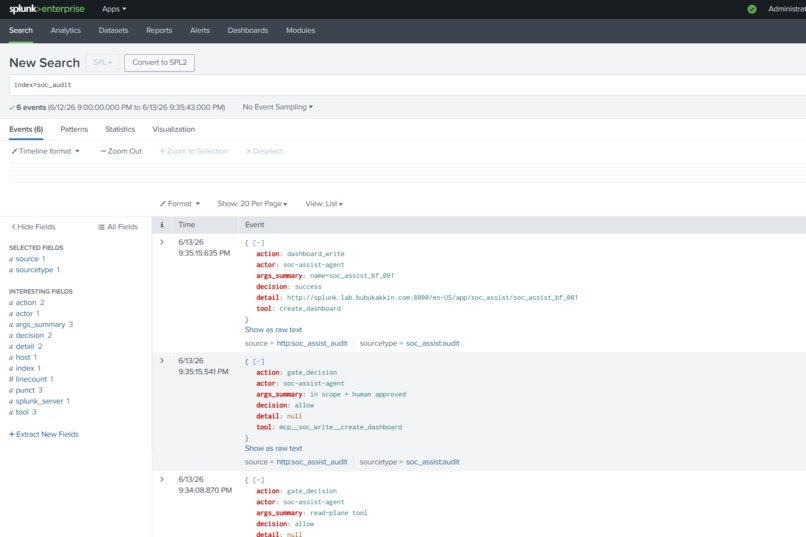Collapse sidebar with Hide Fields

pyautogui.click(x=33, y=227)
